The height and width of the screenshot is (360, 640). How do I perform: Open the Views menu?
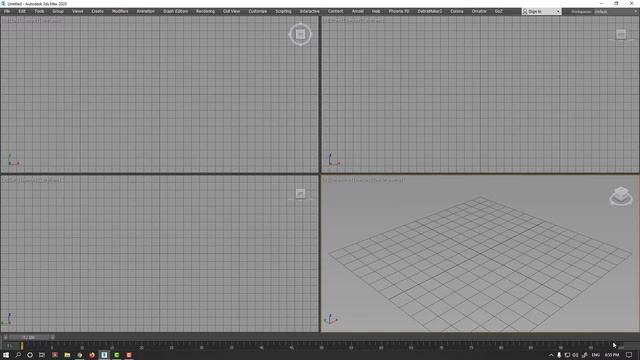tap(78, 11)
